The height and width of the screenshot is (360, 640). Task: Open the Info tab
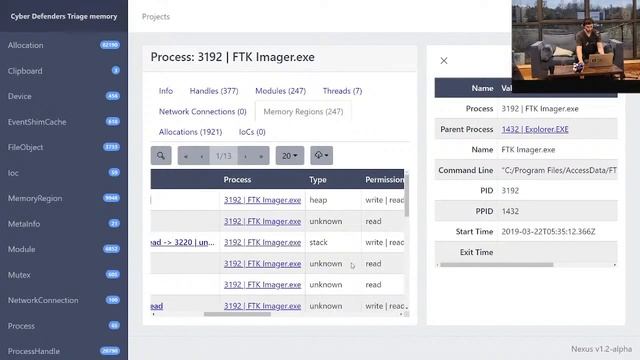(166, 91)
